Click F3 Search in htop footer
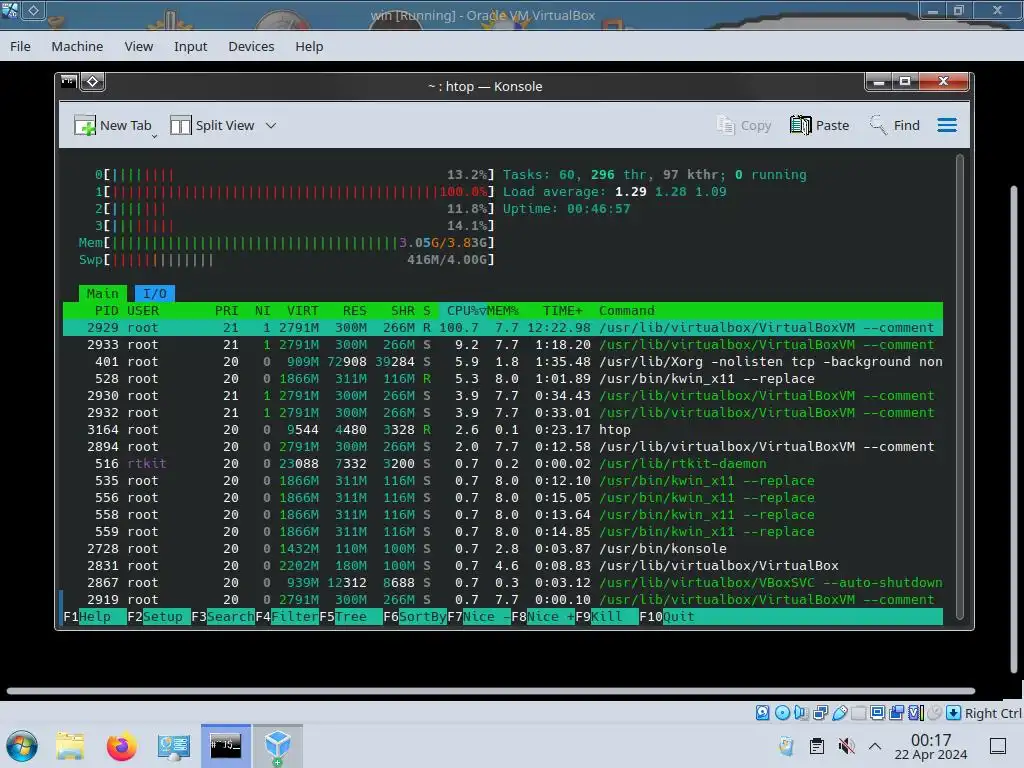The image size is (1024, 768). click(223, 616)
